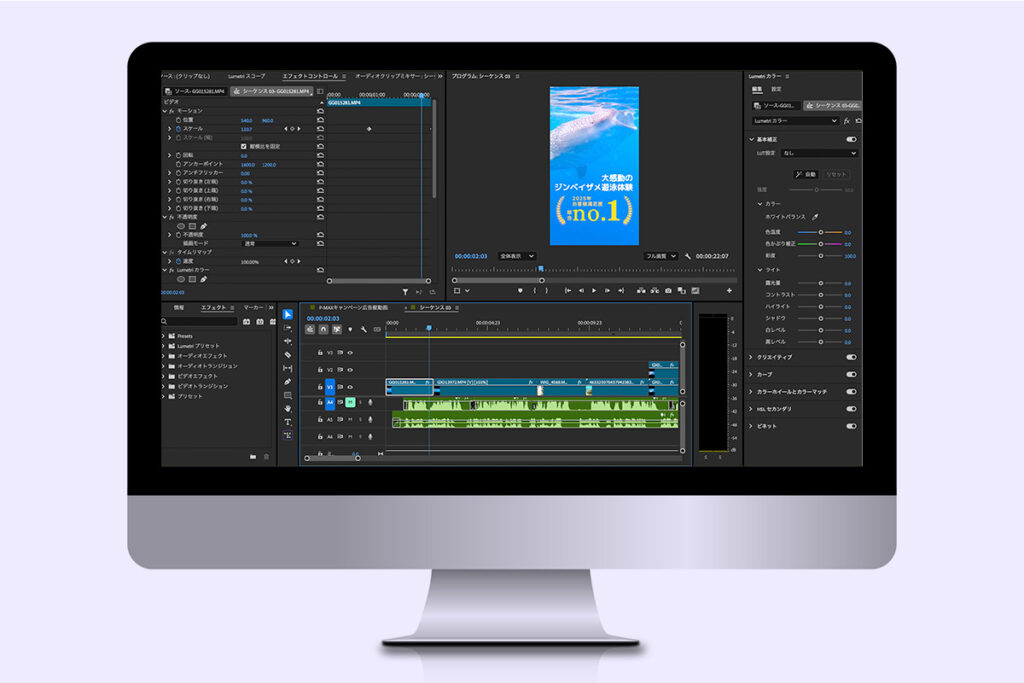Viewport: 1024px width, 683px height.
Task: Switch to the Lumetri スコープ tab
Action: pos(246,76)
